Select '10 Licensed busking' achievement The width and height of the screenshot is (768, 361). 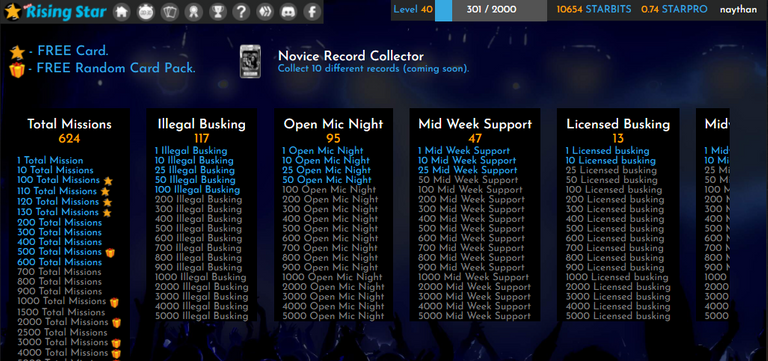click(x=610, y=161)
